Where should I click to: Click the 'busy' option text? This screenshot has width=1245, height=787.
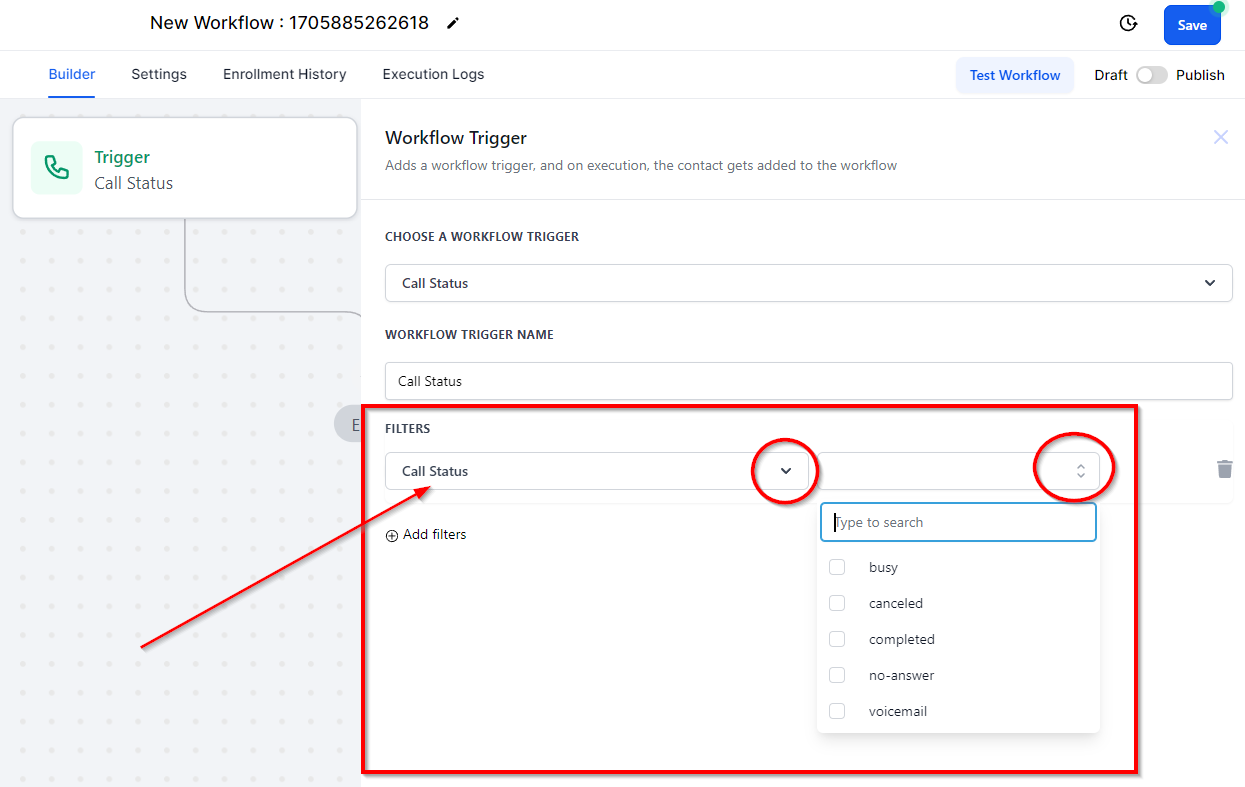(x=883, y=567)
